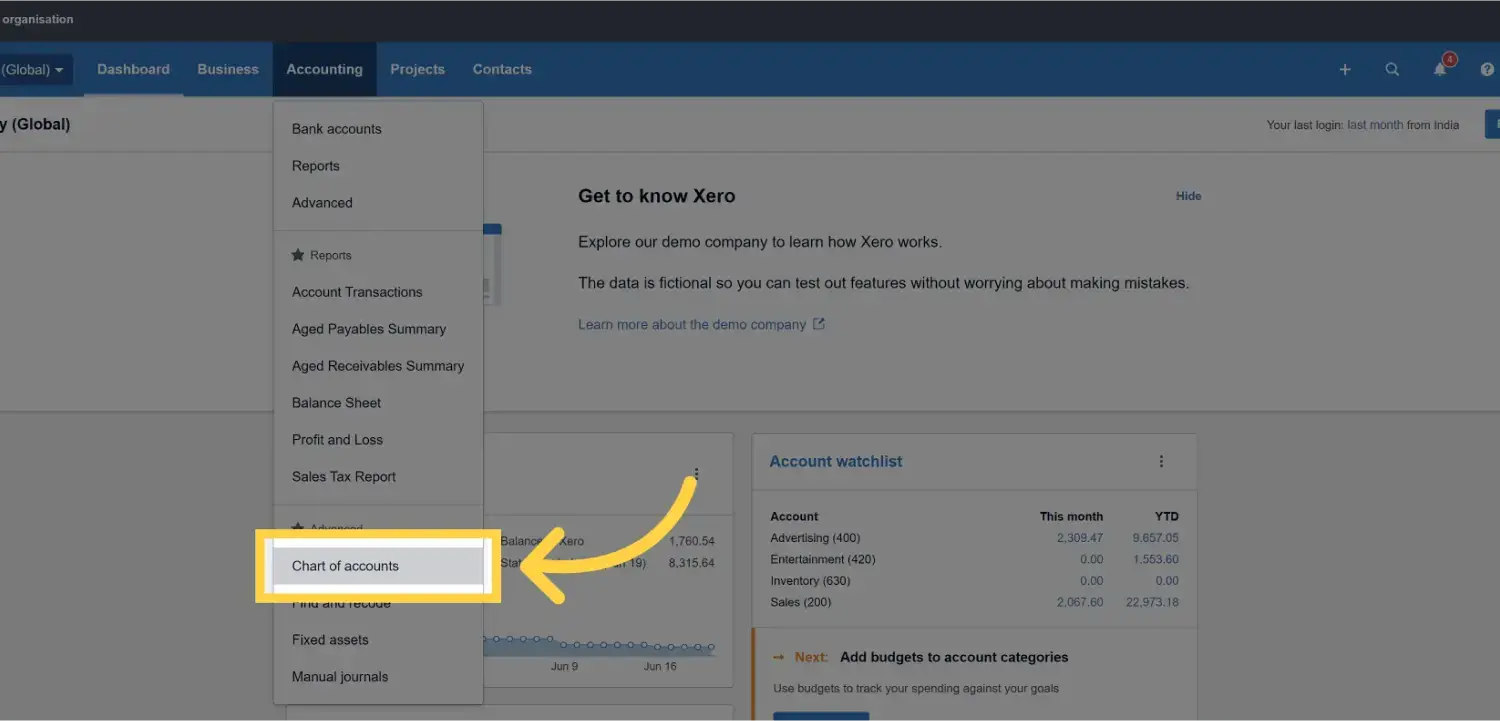1500x721 pixels.
Task: Click Advertising (400) YTD value 9,657.05
Action: (x=1155, y=538)
